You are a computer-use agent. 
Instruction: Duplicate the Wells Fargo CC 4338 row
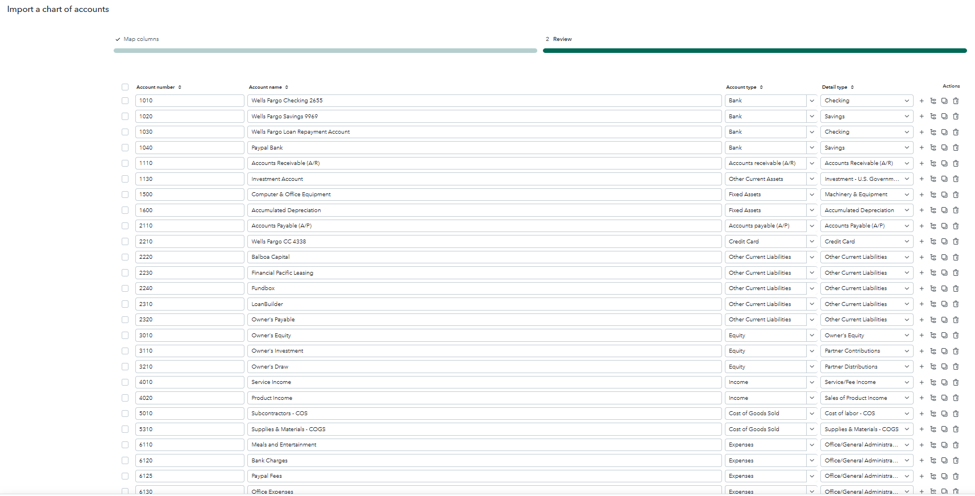pyautogui.click(x=944, y=242)
